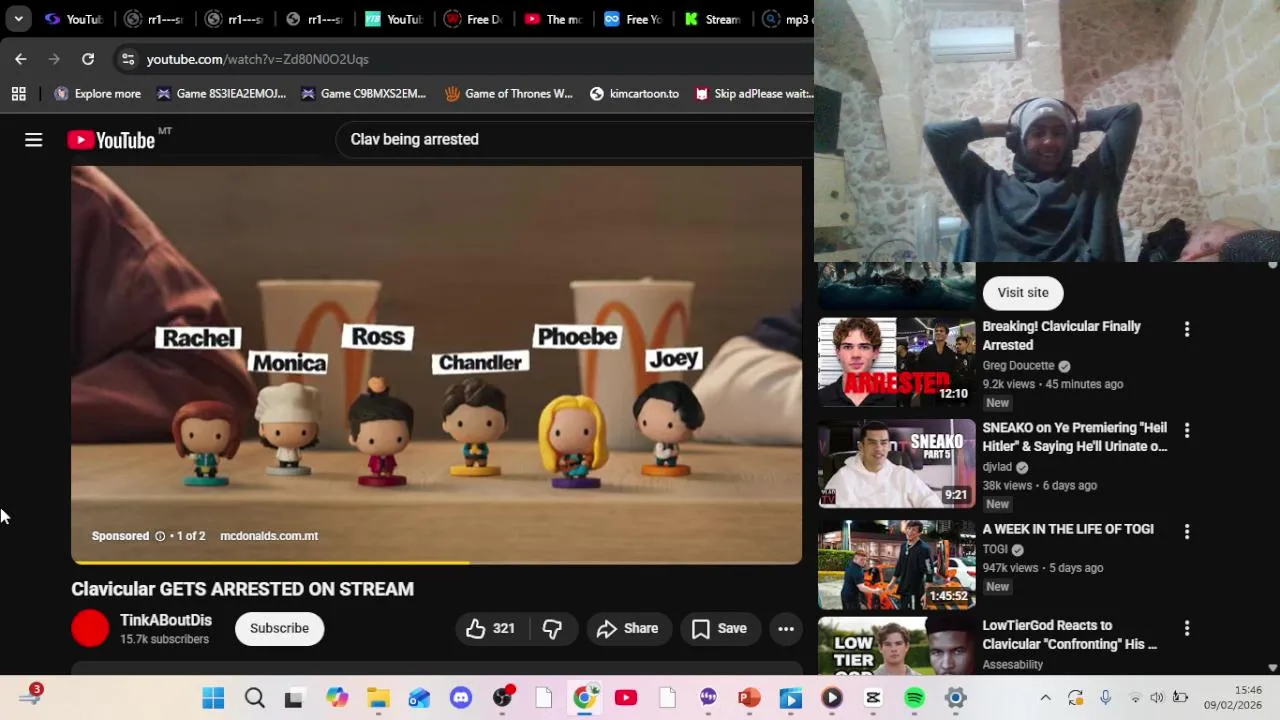The image size is (1280, 720).
Task: Open the tab search dropdown in Chrome
Action: tap(18, 19)
